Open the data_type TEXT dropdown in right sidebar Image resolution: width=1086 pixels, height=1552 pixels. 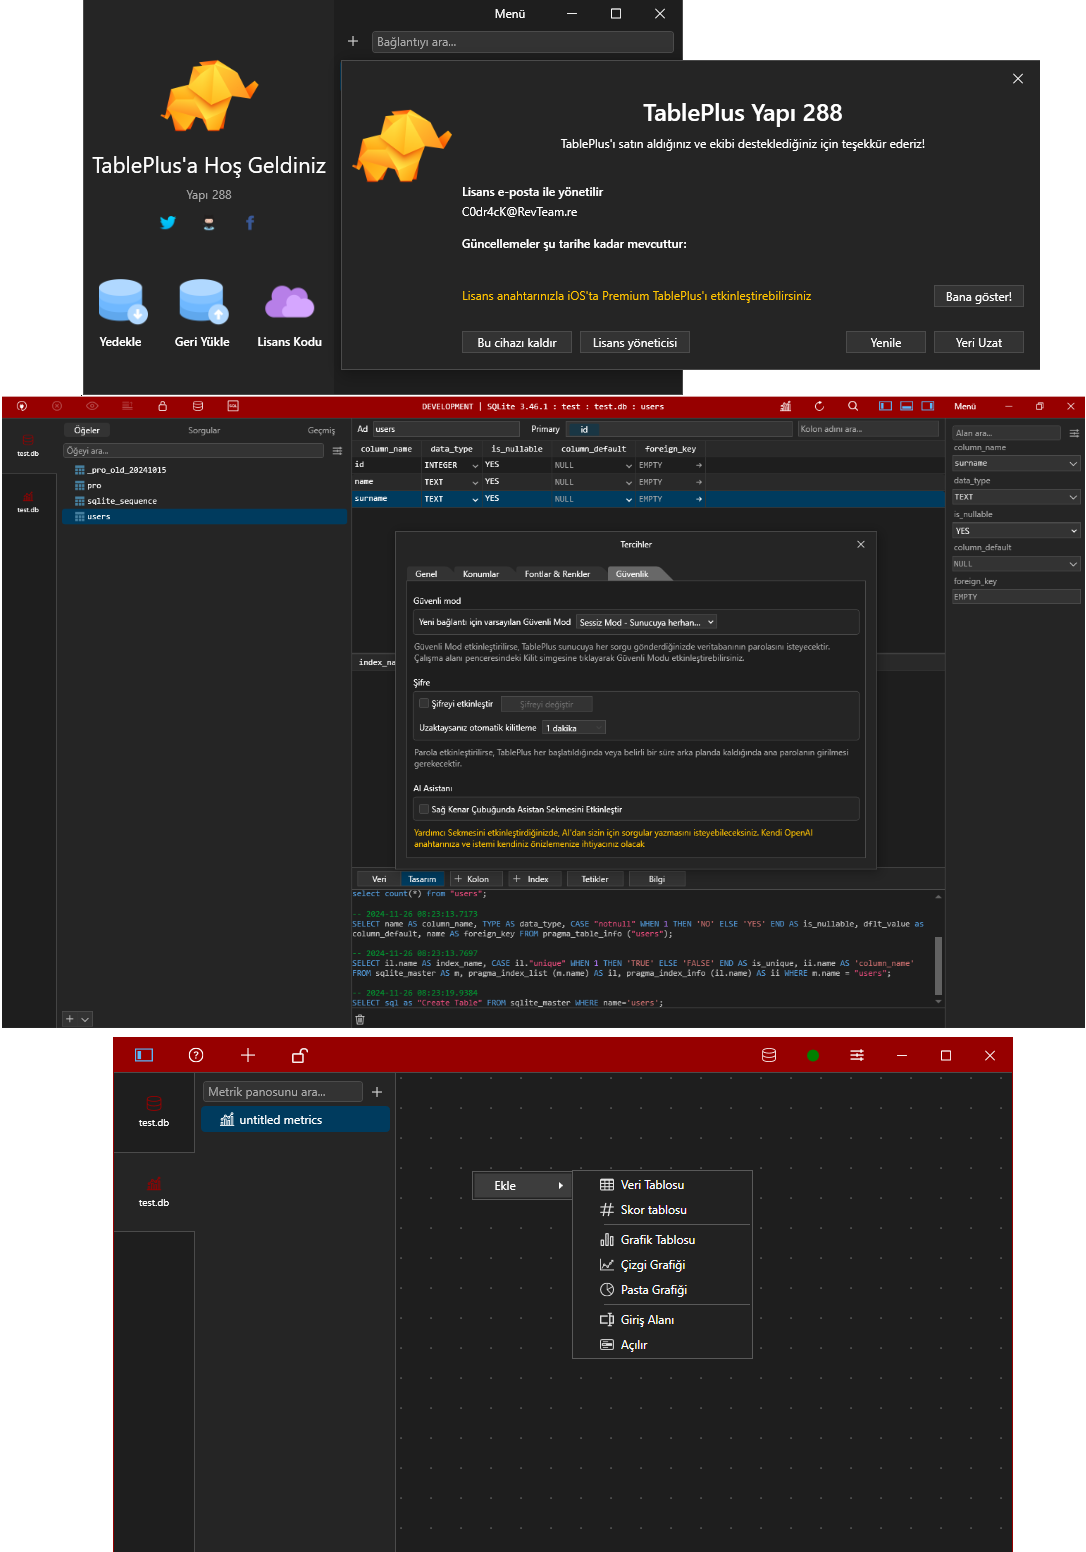point(1016,497)
